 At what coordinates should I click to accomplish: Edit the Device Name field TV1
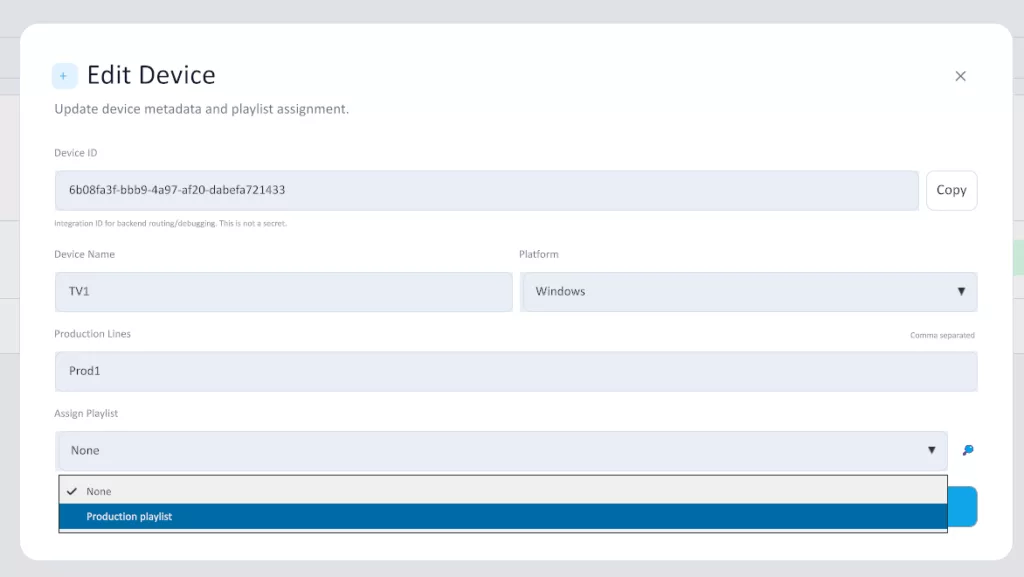[x=283, y=292]
